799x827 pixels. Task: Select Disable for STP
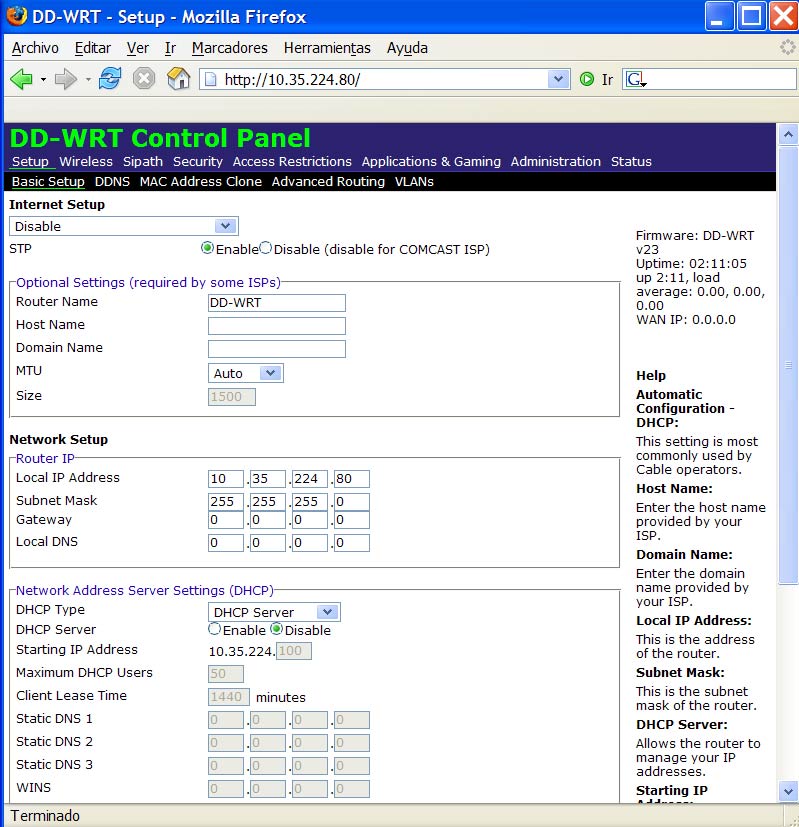[x=266, y=248]
